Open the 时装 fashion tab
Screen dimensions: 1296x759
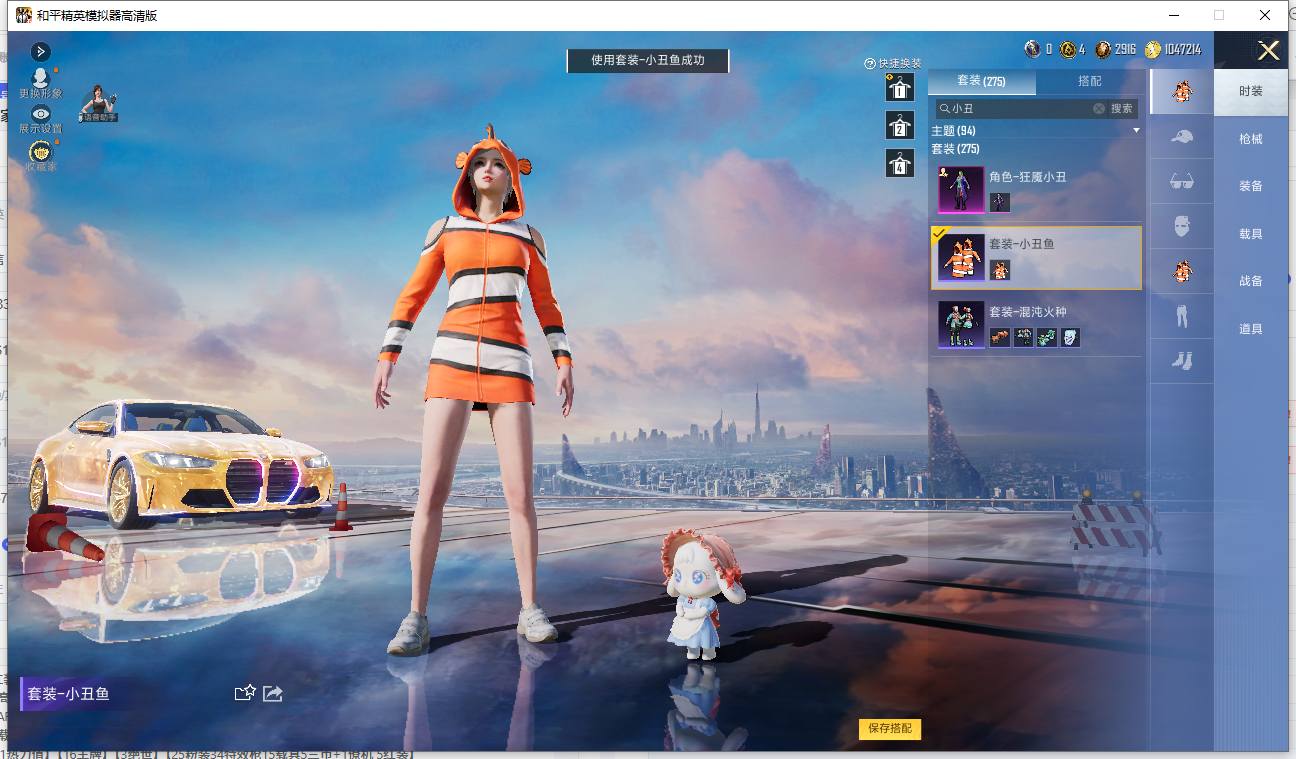click(1251, 91)
